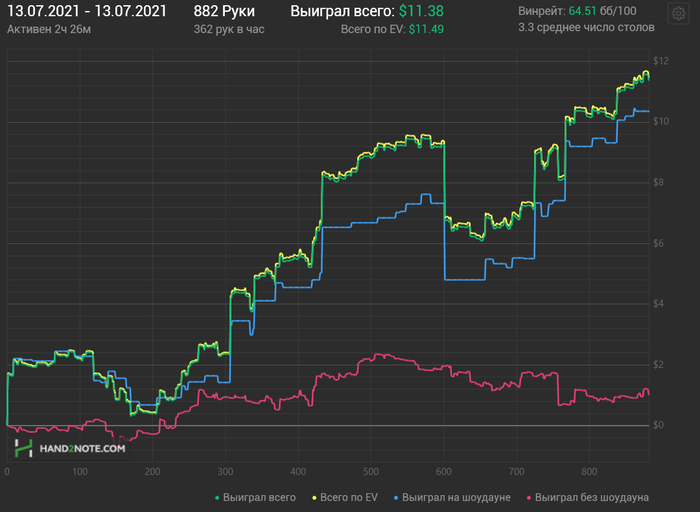700x512 pixels.
Task: Click the '362 рук в час' label
Action: pyautogui.click(x=229, y=29)
